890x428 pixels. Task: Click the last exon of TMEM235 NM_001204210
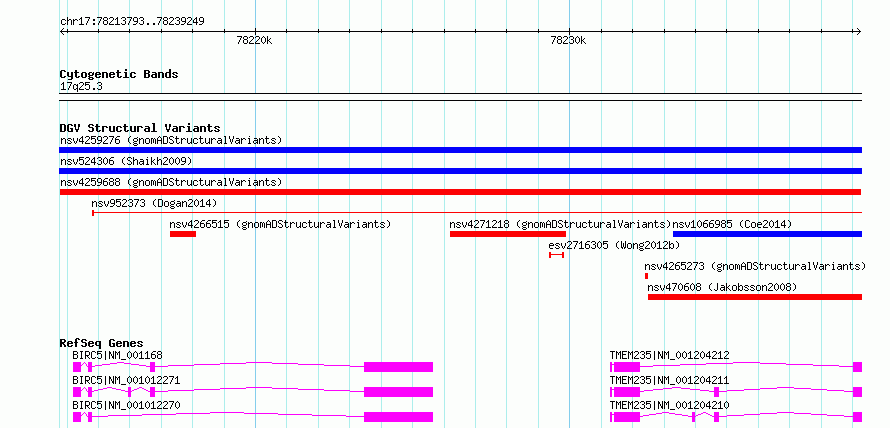(x=857, y=417)
